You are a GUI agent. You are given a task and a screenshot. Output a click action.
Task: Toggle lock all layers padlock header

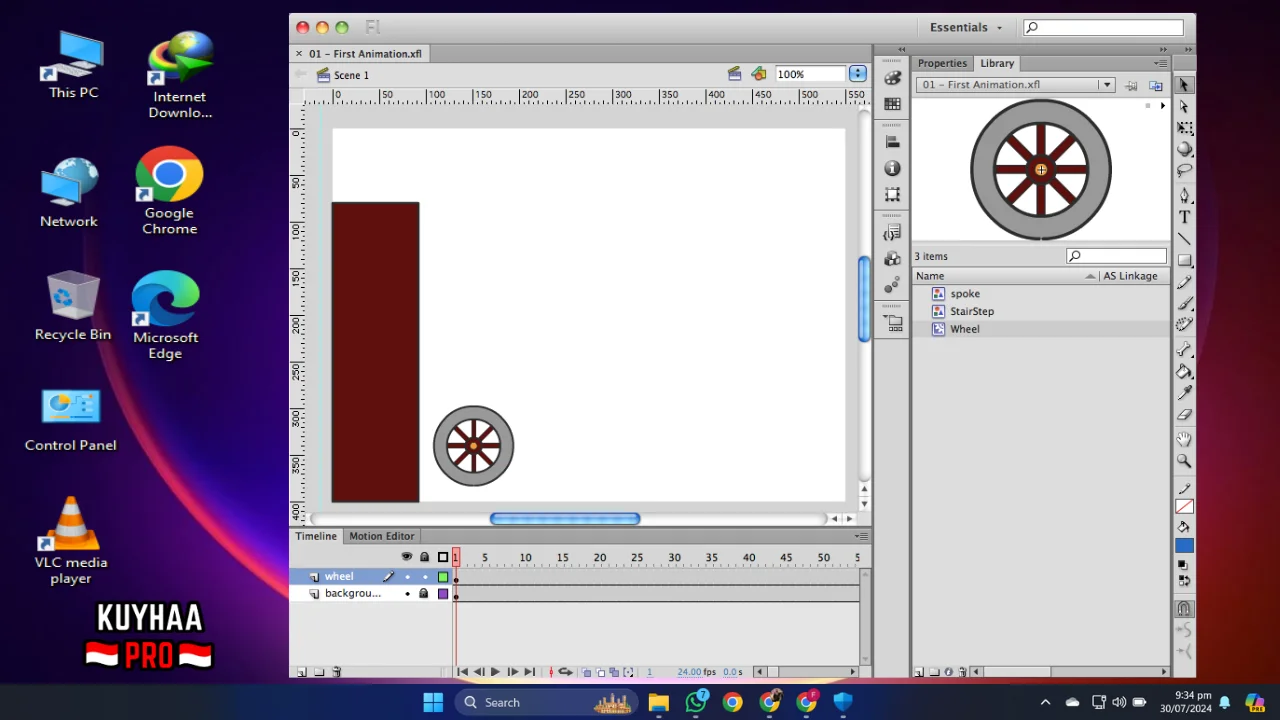tap(424, 557)
